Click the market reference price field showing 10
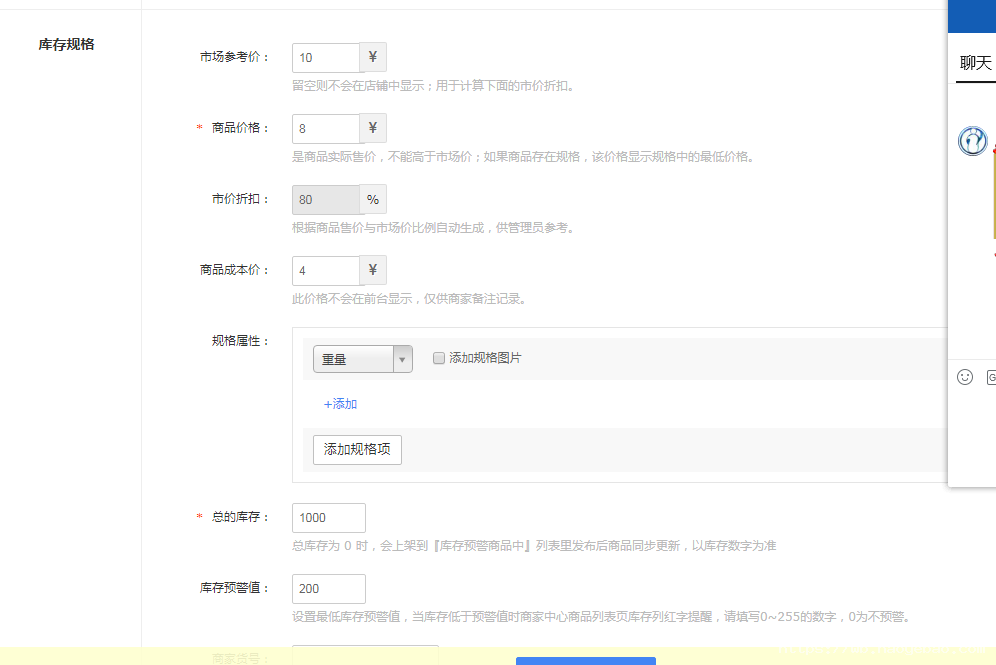Image resolution: width=996 pixels, height=665 pixels. [x=326, y=58]
